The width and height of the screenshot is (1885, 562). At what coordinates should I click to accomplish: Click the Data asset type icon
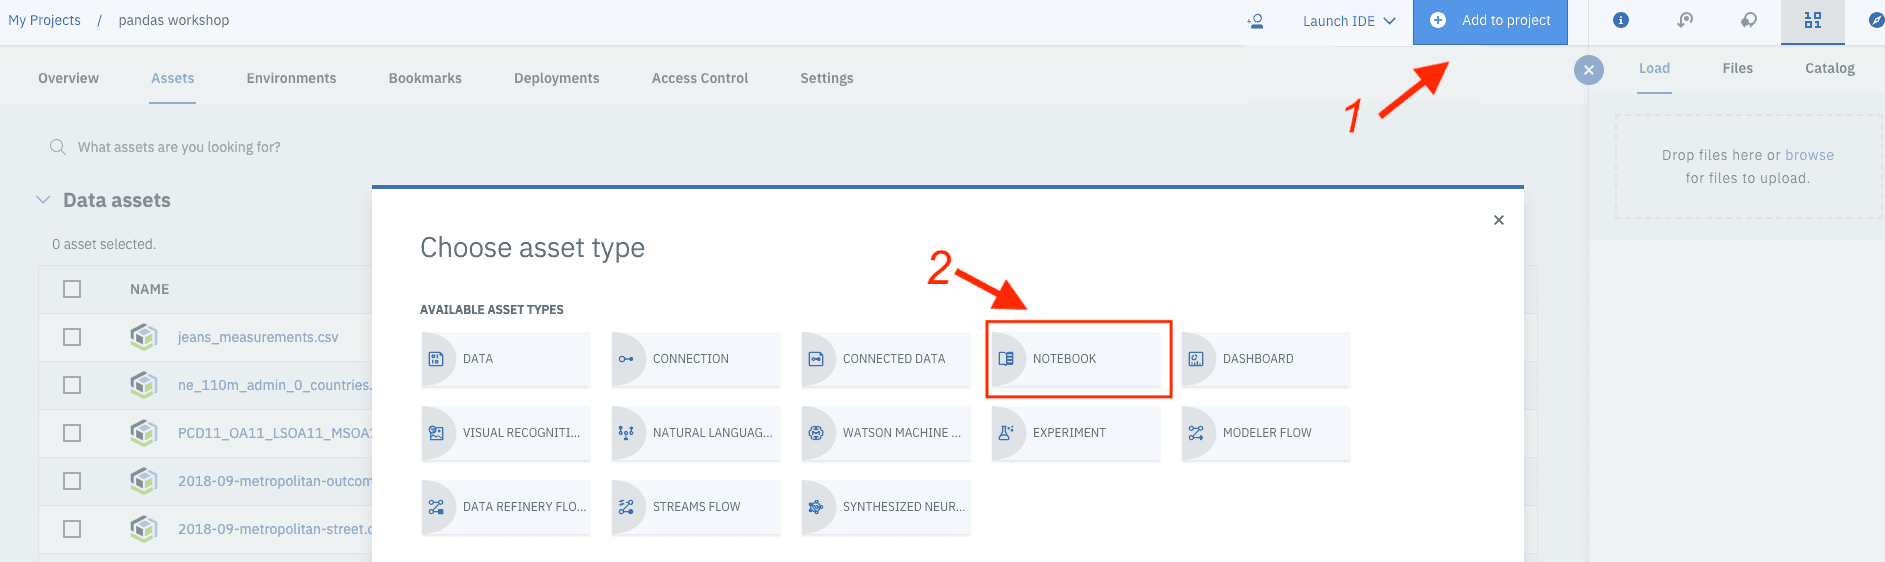click(436, 359)
